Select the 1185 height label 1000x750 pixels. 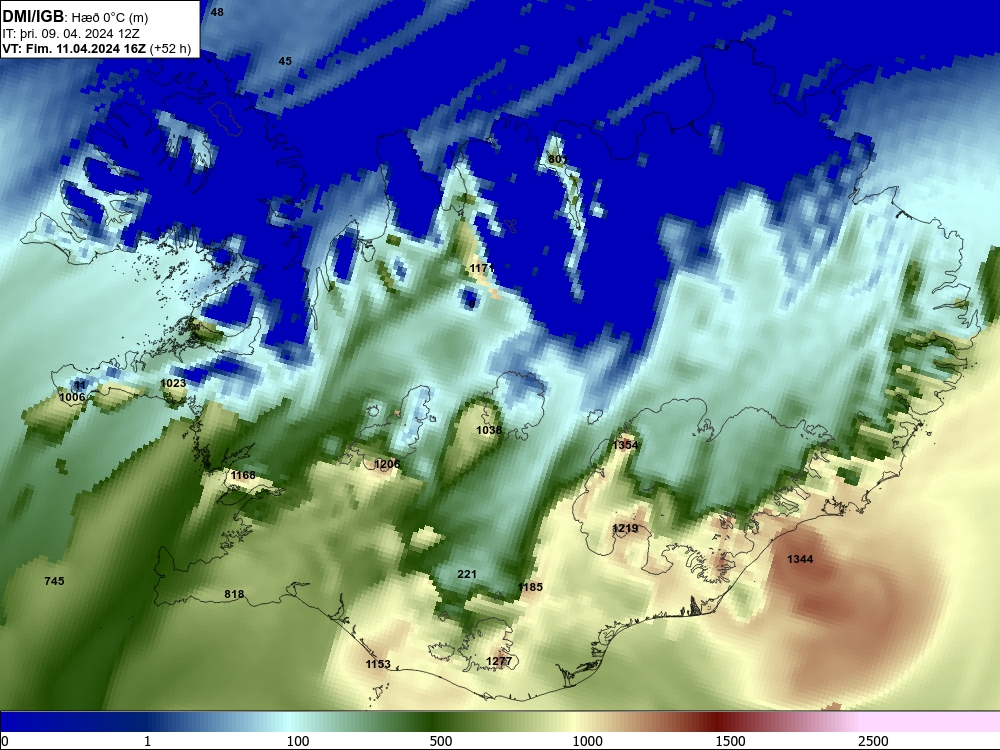coord(531,587)
